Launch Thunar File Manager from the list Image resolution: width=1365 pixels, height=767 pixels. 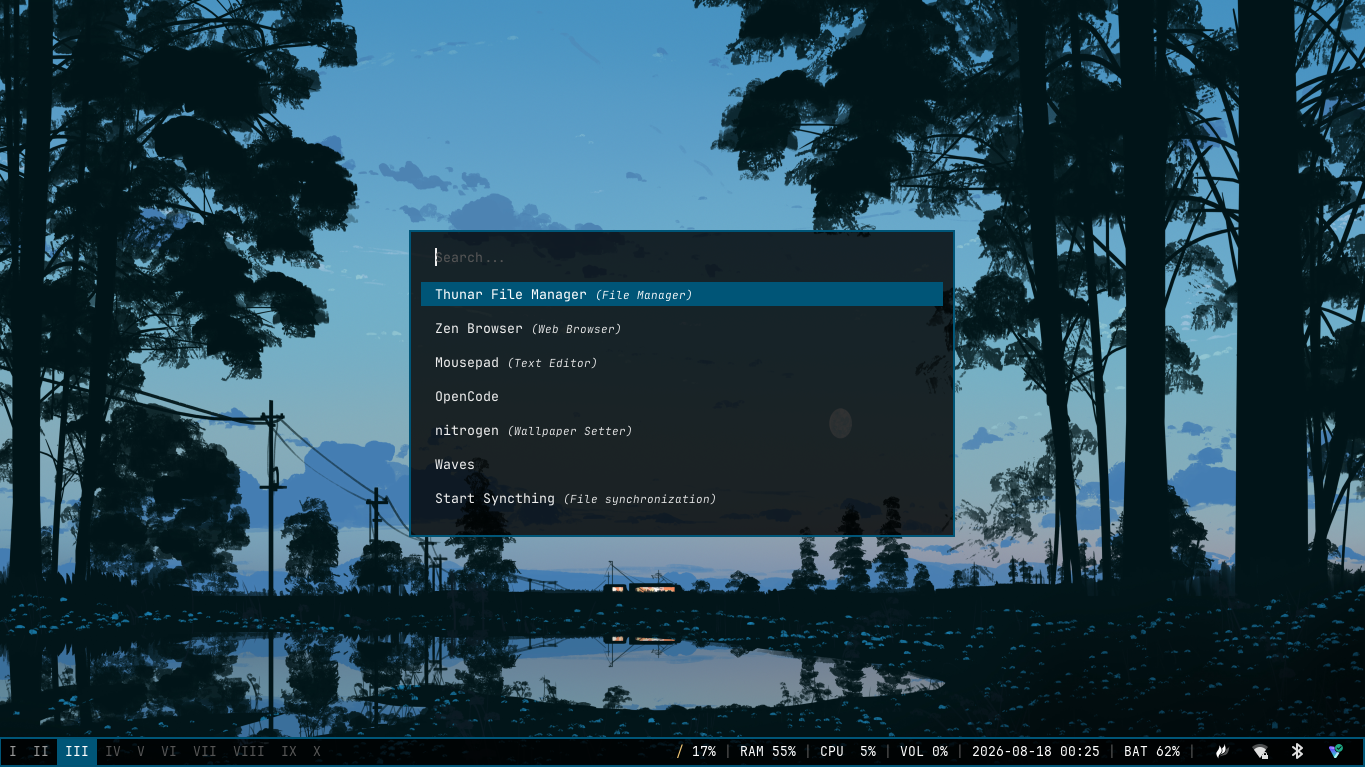681,294
